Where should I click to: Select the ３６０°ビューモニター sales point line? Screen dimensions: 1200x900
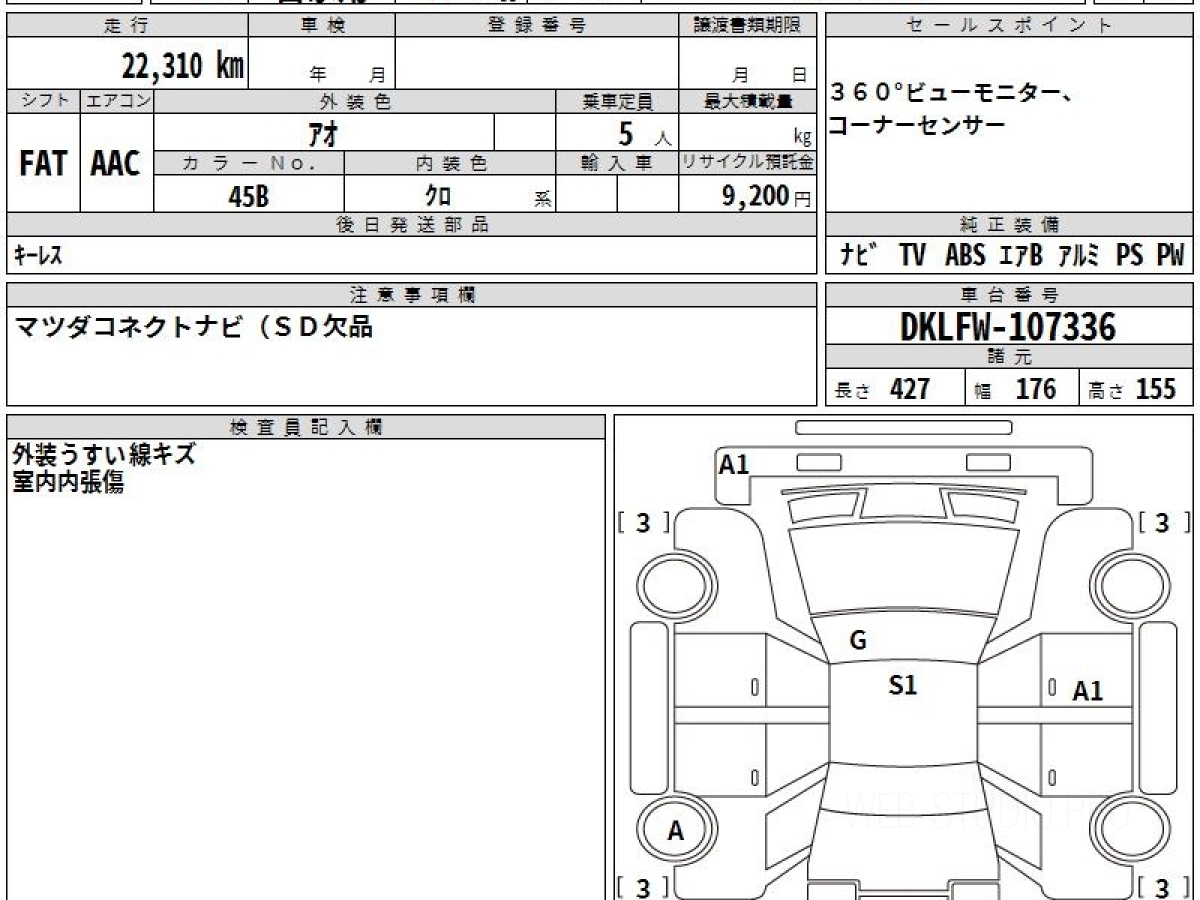tap(952, 95)
